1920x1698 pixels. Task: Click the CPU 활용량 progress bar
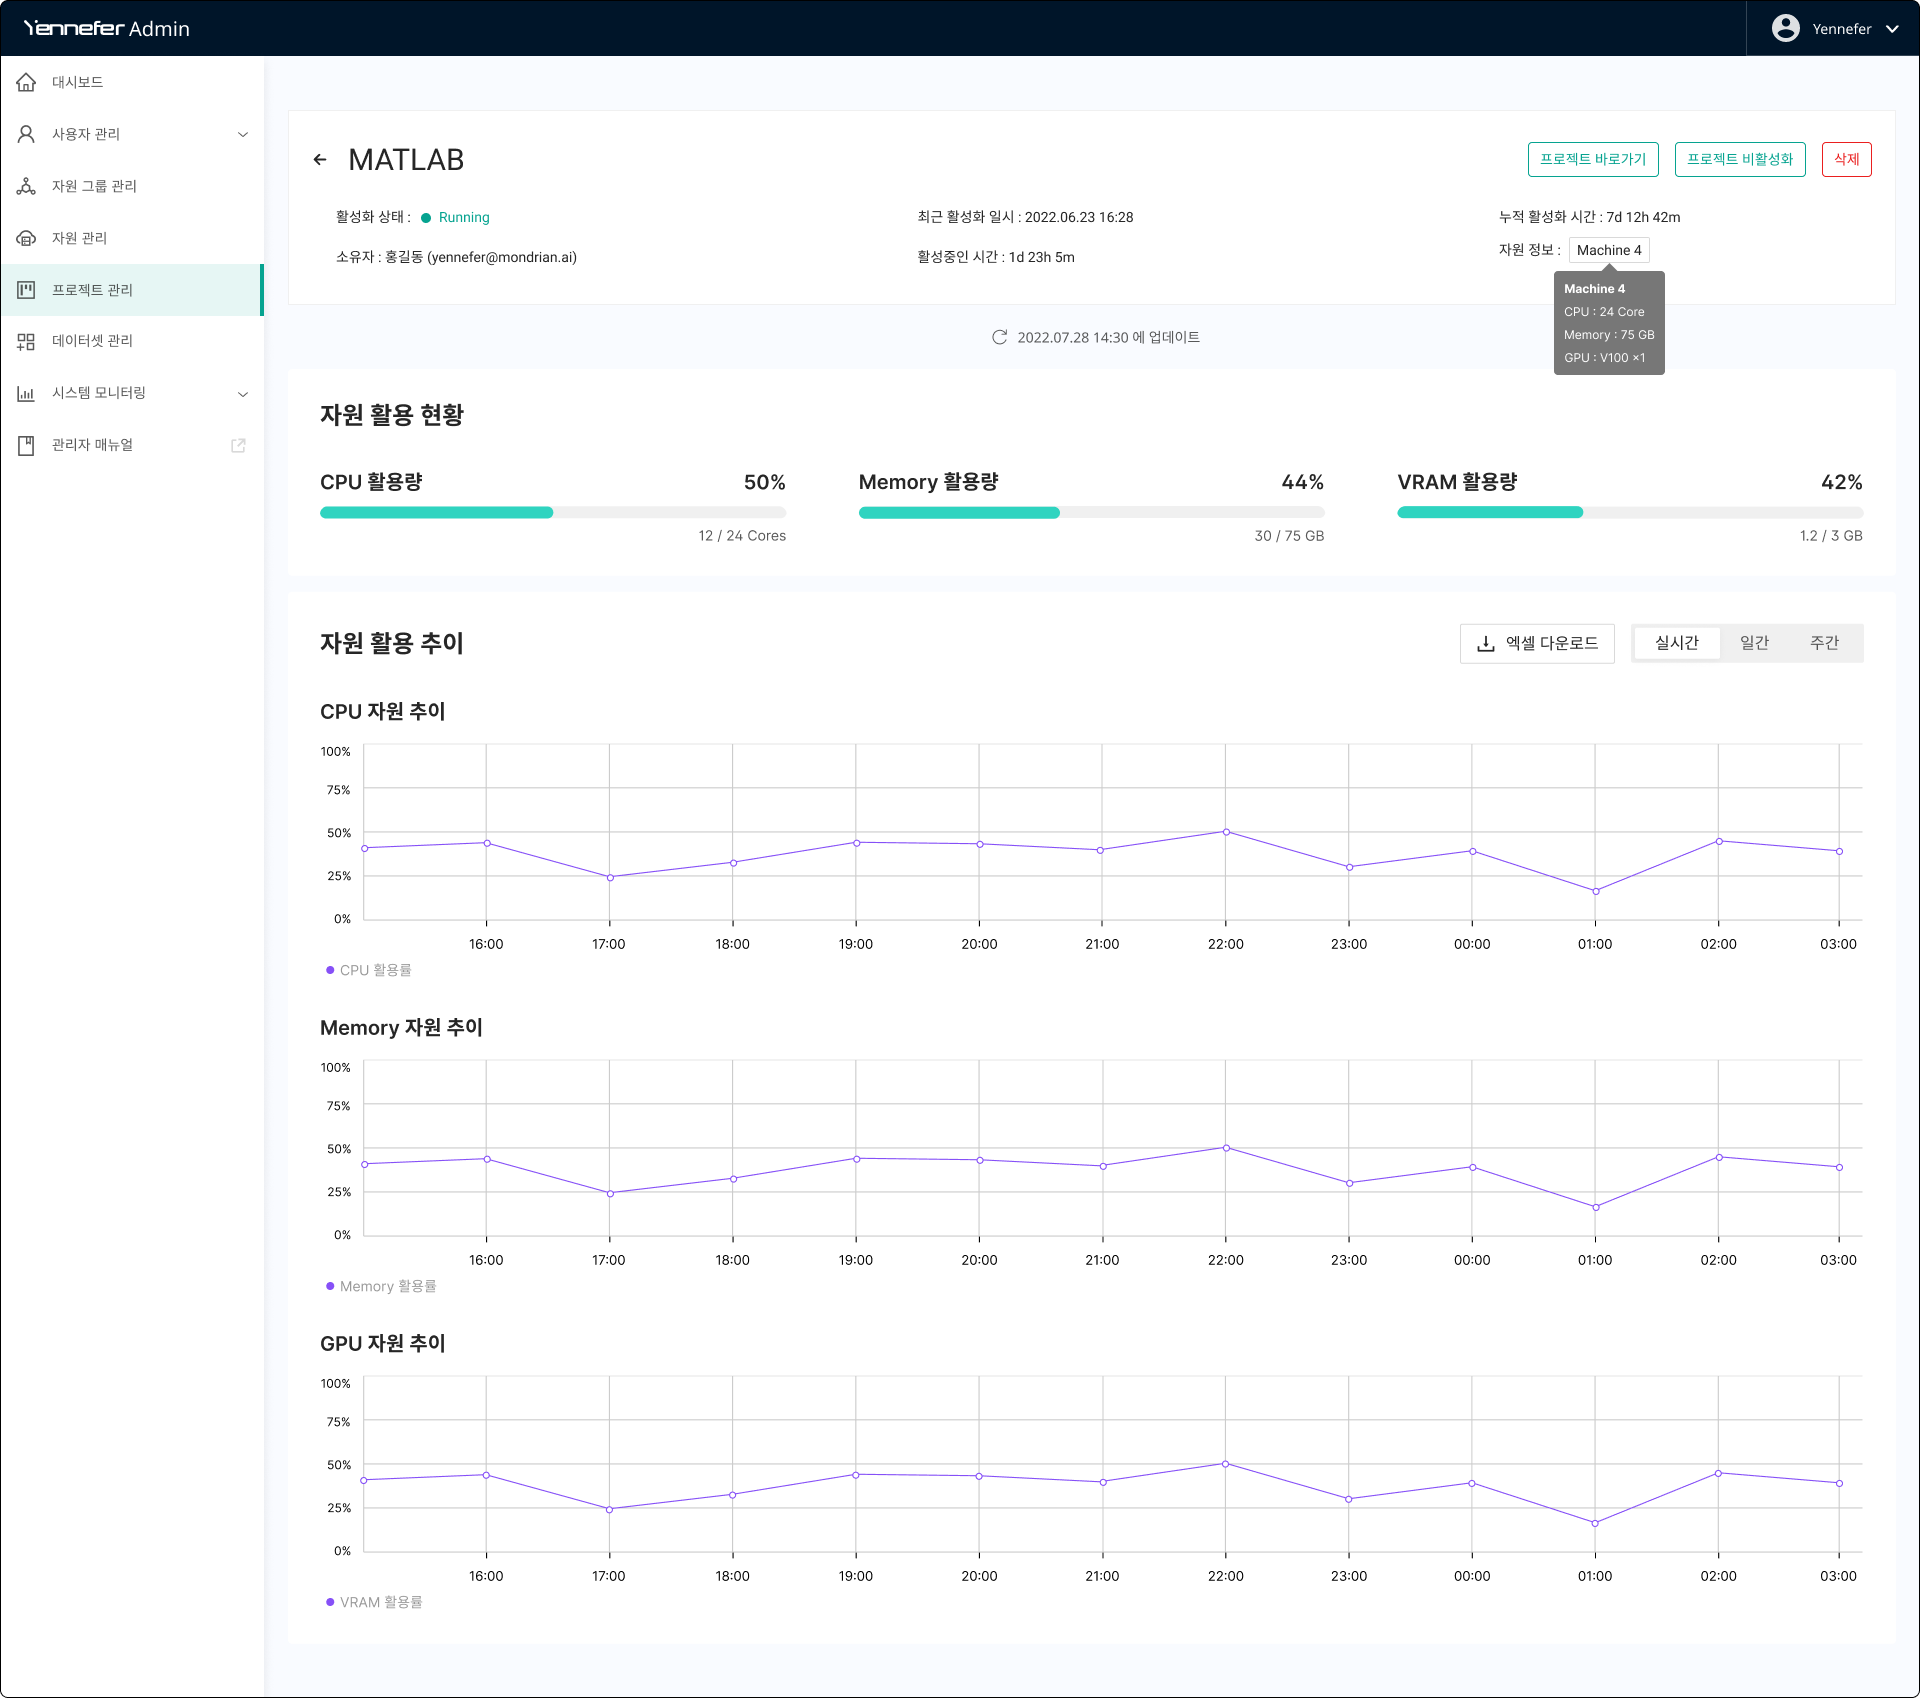[x=552, y=513]
